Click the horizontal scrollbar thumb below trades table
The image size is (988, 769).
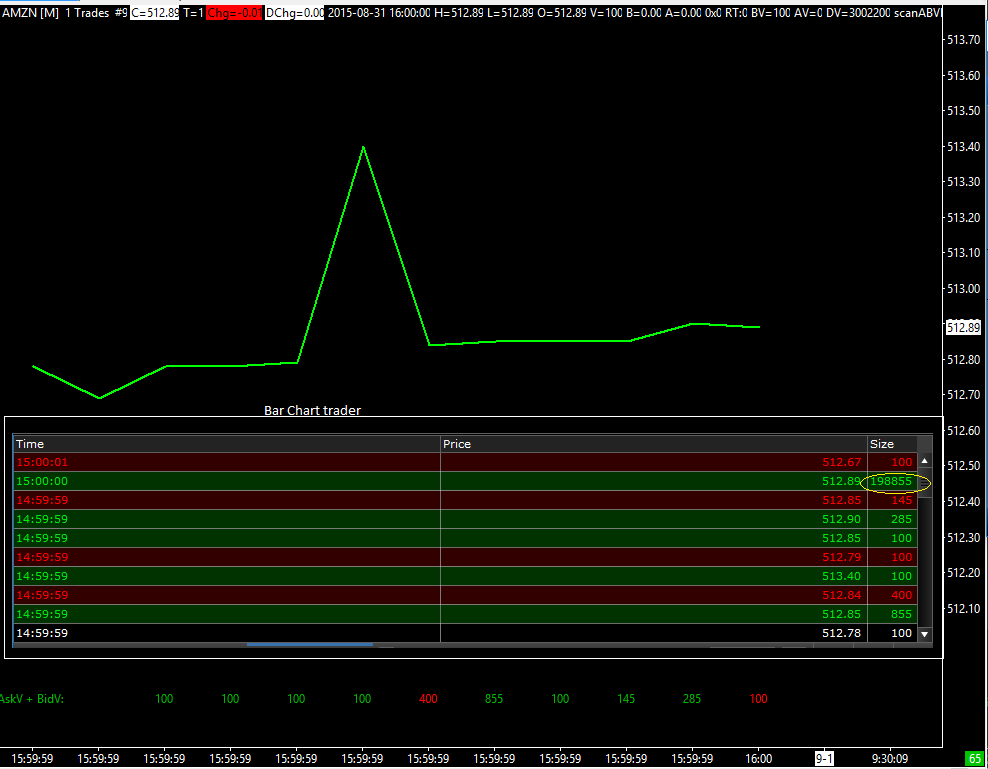(x=310, y=646)
